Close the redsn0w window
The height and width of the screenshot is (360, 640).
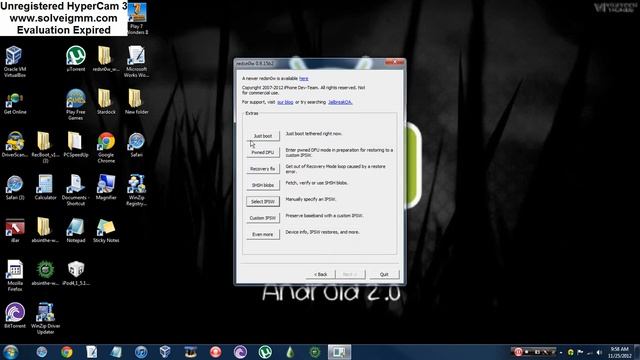click(395, 62)
